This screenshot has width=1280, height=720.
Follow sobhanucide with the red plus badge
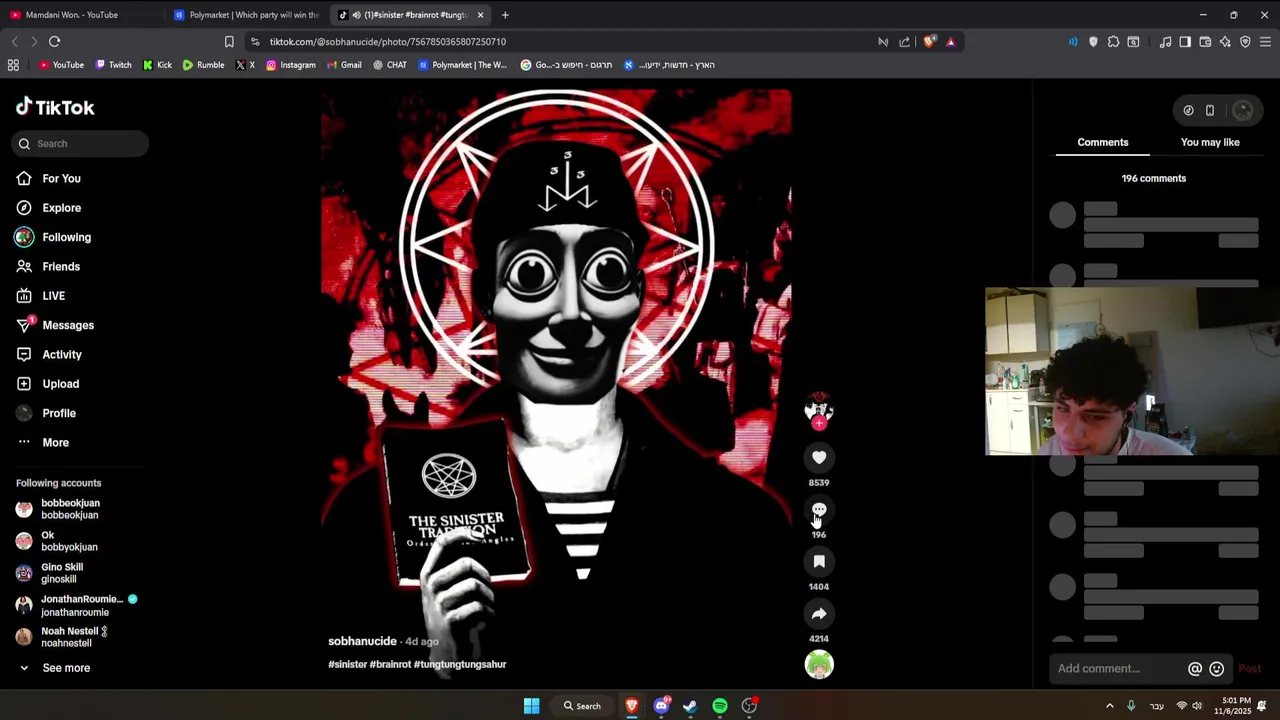point(819,423)
